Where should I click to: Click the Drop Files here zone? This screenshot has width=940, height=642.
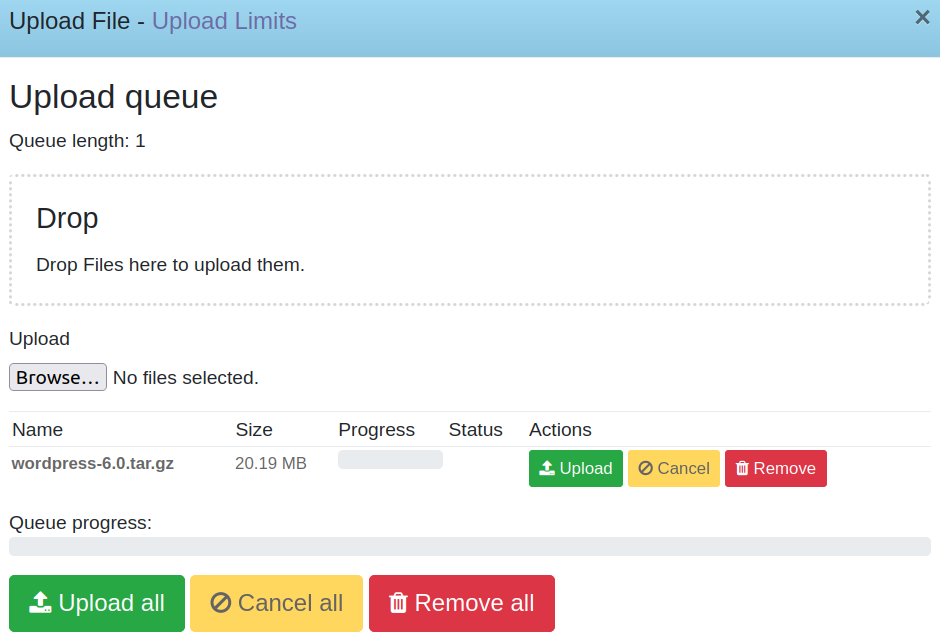470,241
